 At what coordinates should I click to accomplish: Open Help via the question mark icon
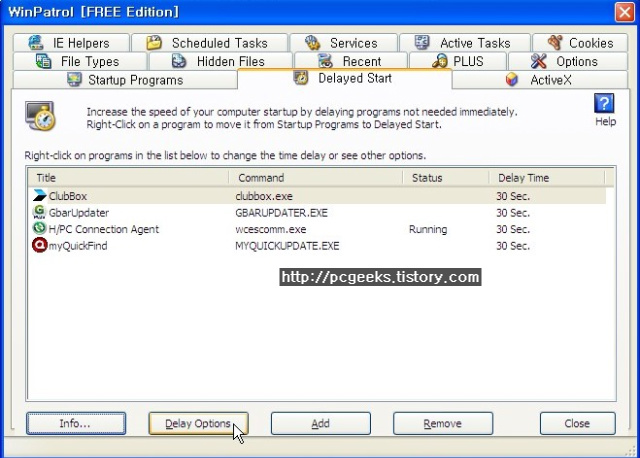tap(604, 103)
